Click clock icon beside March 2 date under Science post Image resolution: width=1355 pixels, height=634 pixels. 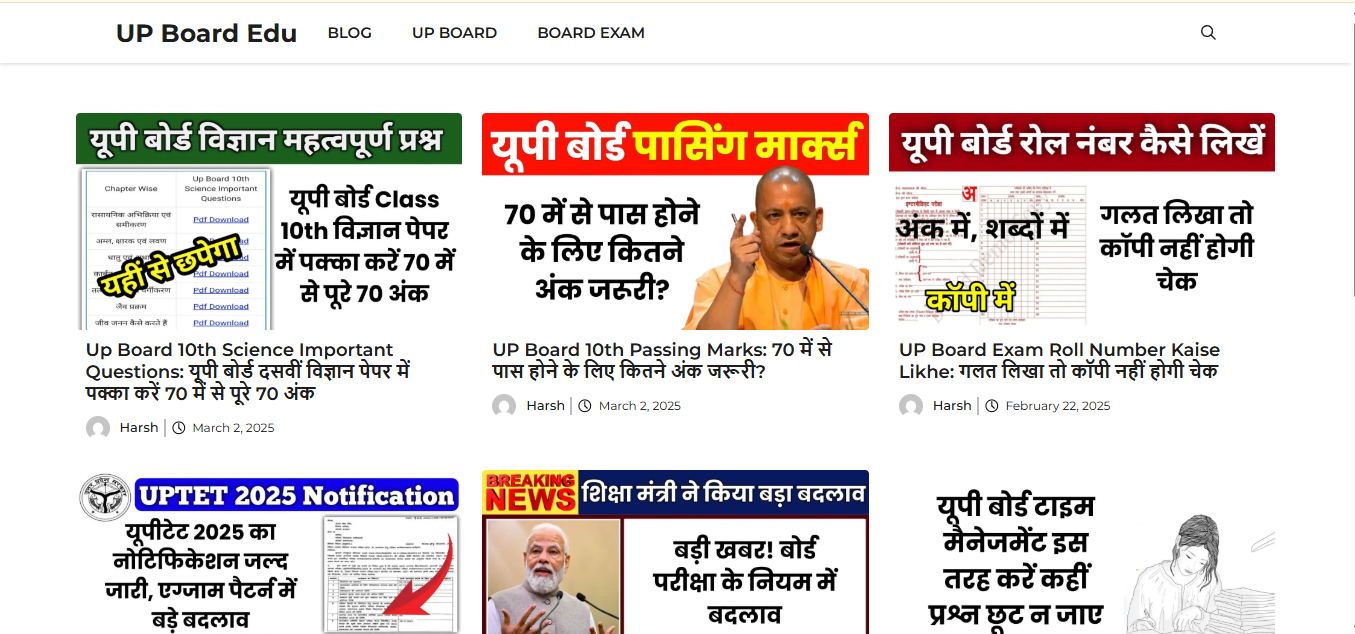click(x=179, y=428)
